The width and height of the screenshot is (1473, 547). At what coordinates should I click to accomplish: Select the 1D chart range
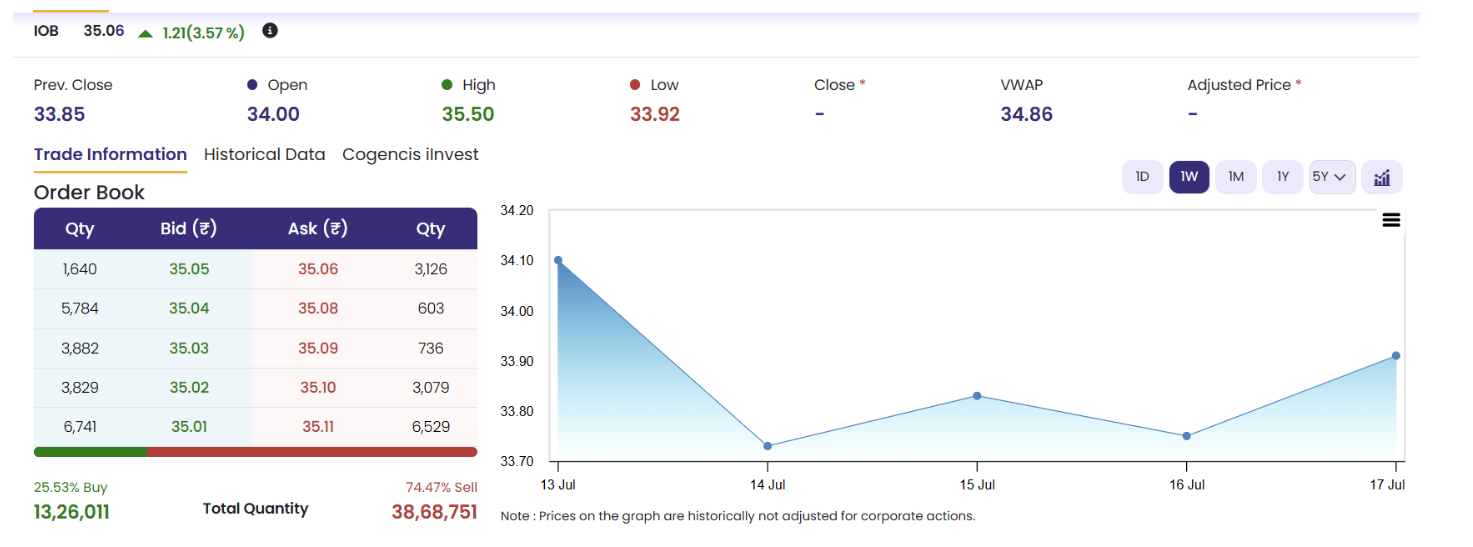pyautogui.click(x=1142, y=177)
